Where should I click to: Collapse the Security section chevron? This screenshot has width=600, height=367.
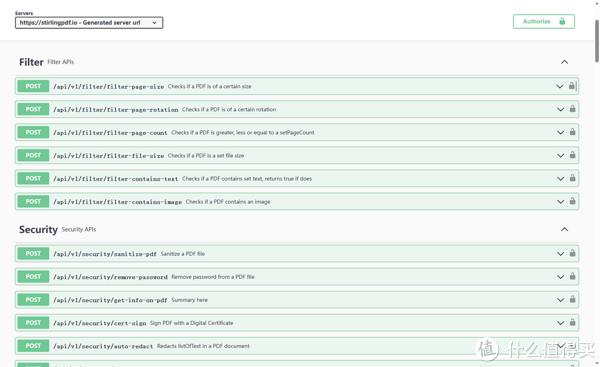(564, 229)
